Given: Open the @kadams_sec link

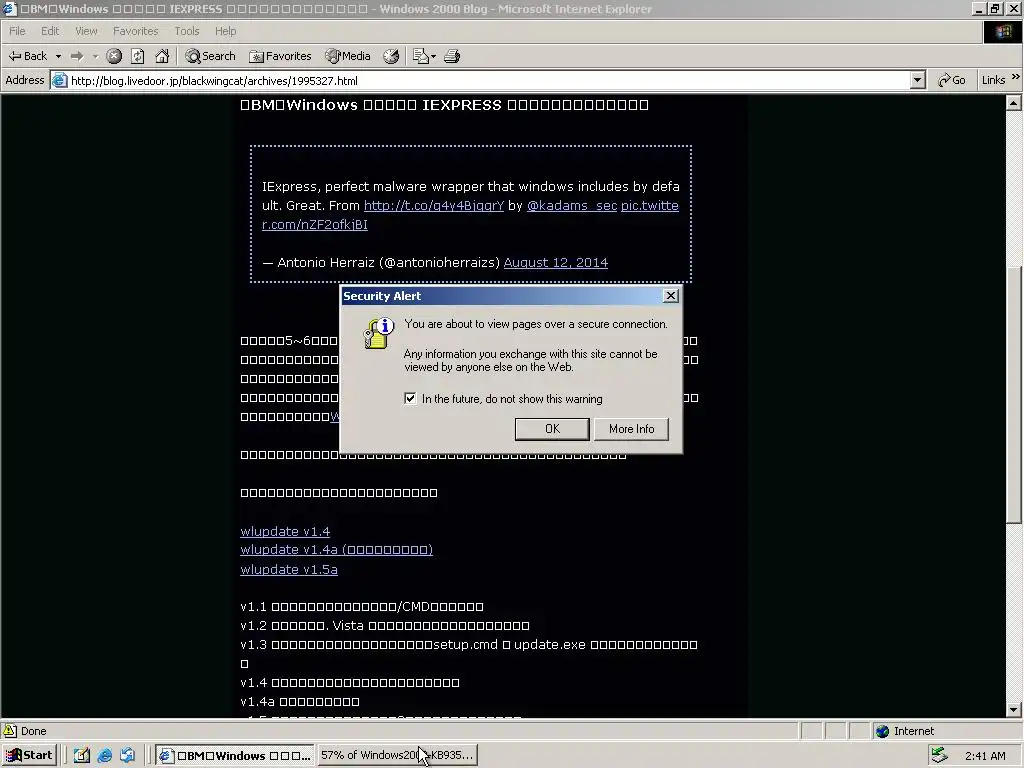Looking at the screenshot, I should pos(571,205).
